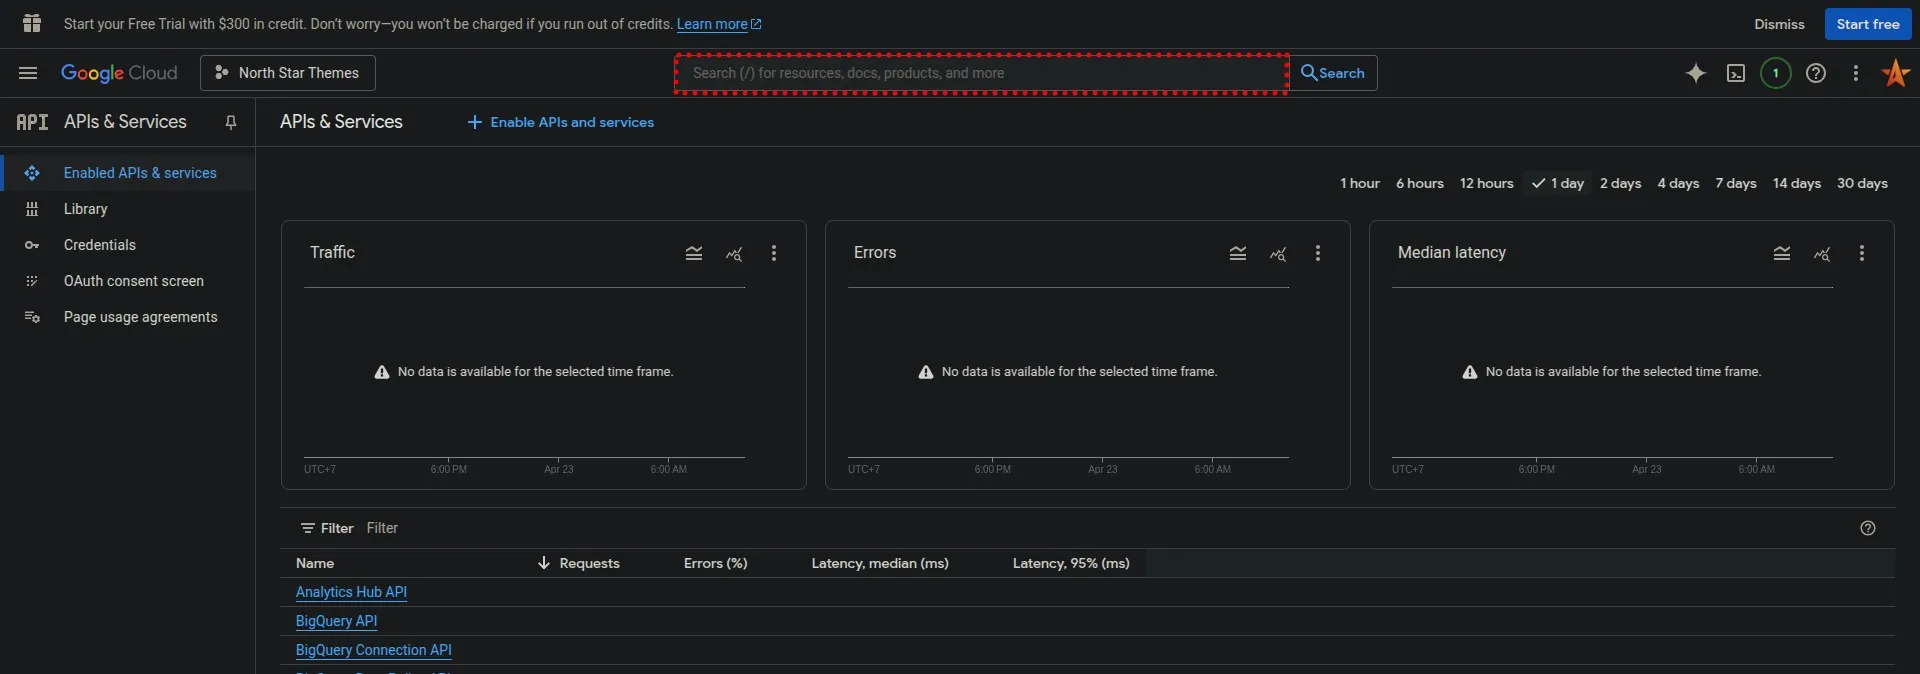The height and width of the screenshot is (674, 1920).
Task: Select the 30 days time range
Action: pos(1863,183)
